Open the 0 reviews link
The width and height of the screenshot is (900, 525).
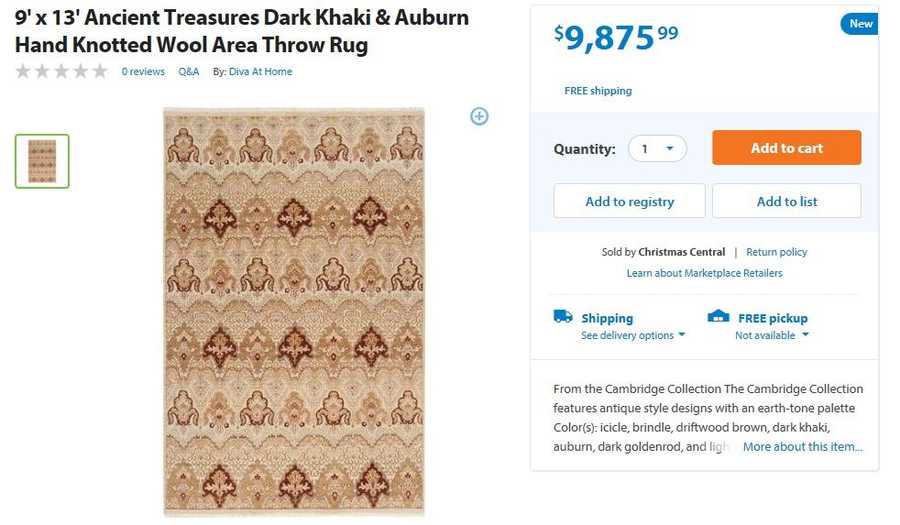(x=143, y=72)
